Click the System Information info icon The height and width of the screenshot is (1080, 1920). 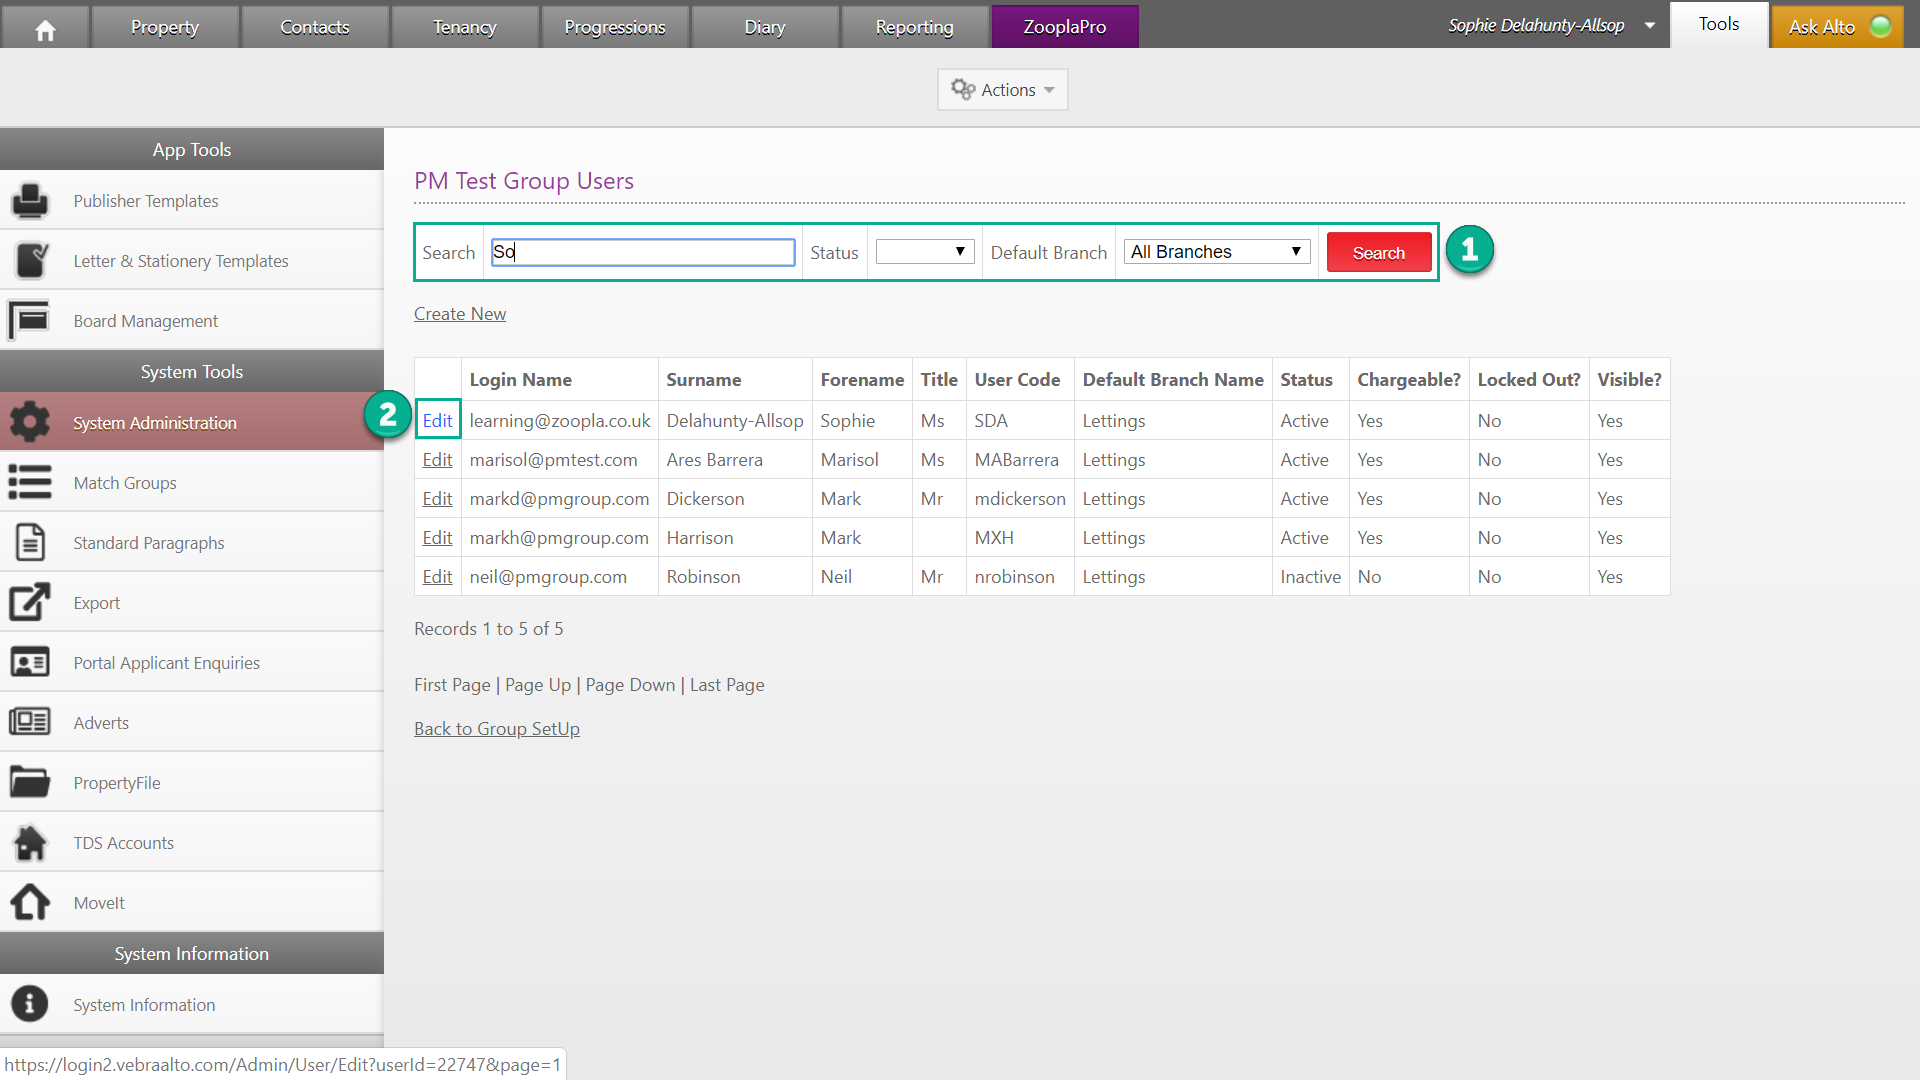30,1004
